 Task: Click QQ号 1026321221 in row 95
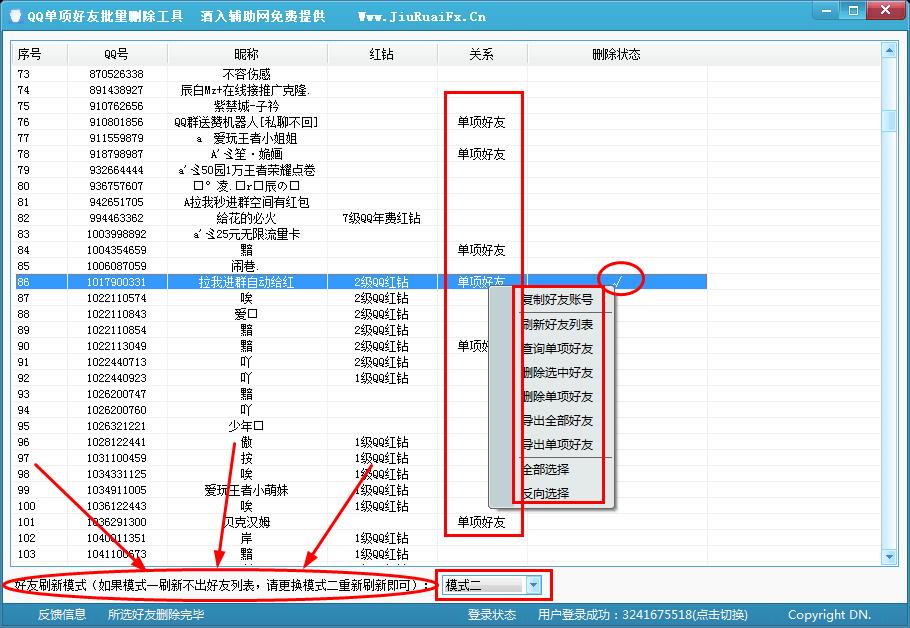pyautogui.click(x=116, y=426)
